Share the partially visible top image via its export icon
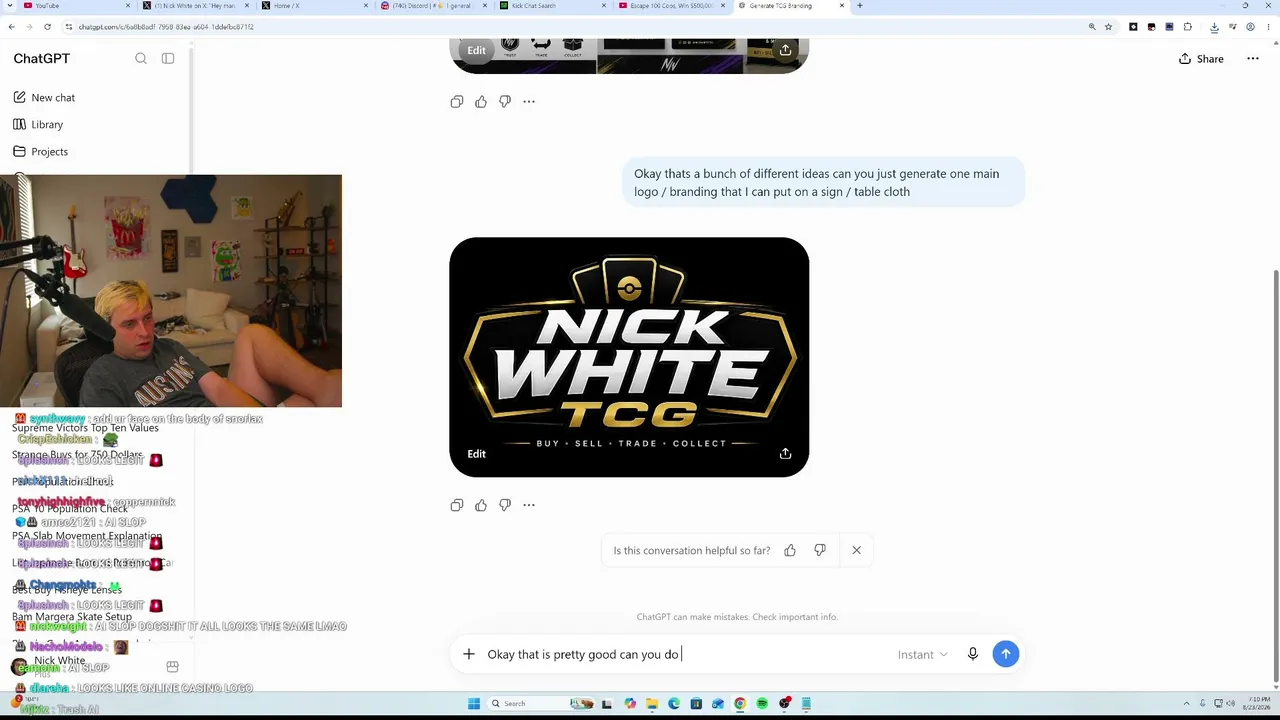The image size is (1280, 720). pos(786,50)
